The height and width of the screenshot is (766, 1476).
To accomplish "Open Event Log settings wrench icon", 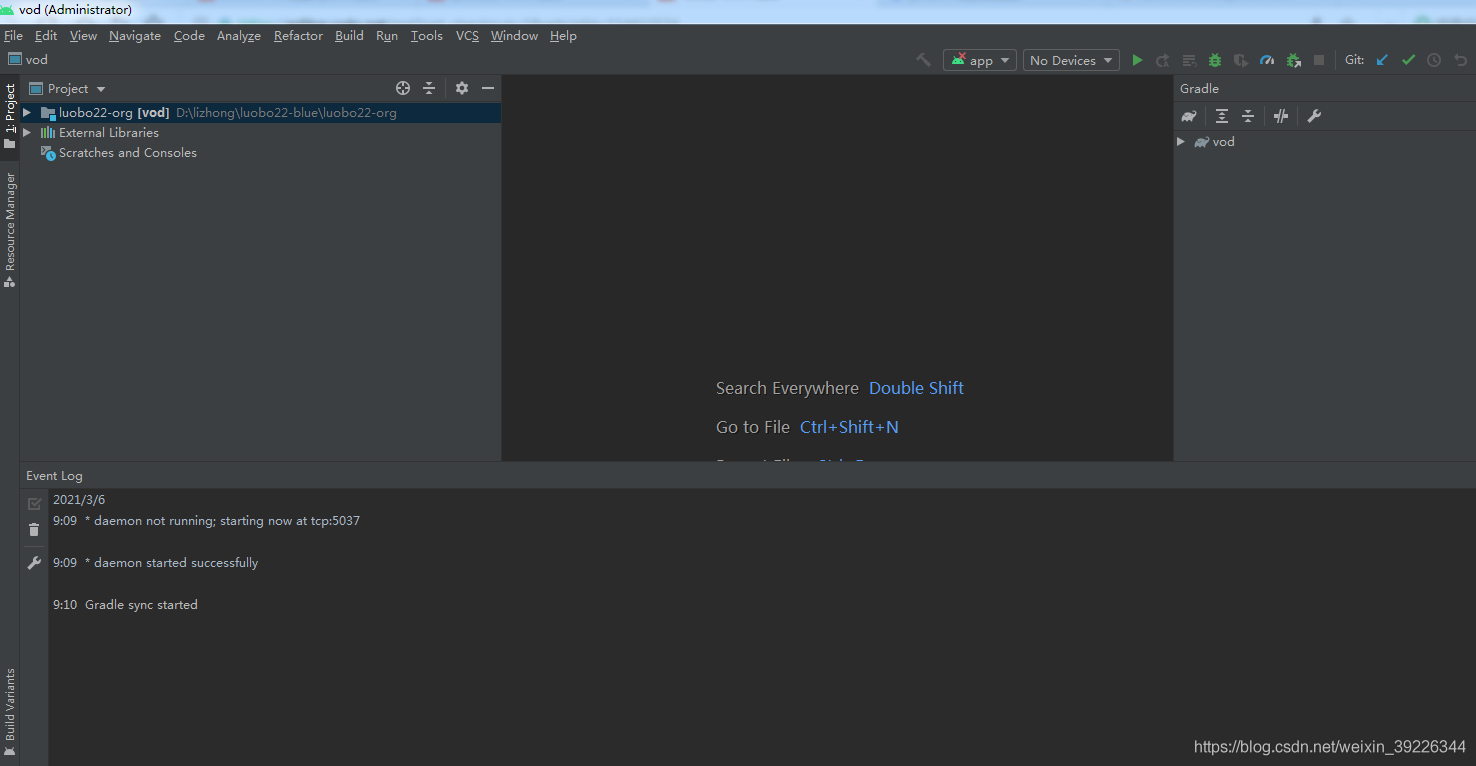I will pos(34,563).
